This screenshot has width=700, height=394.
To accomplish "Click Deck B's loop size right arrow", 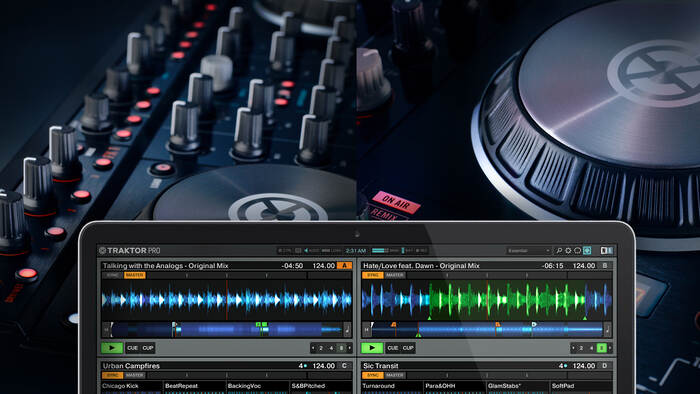I will pyautogui.click(x=610, y=348).
